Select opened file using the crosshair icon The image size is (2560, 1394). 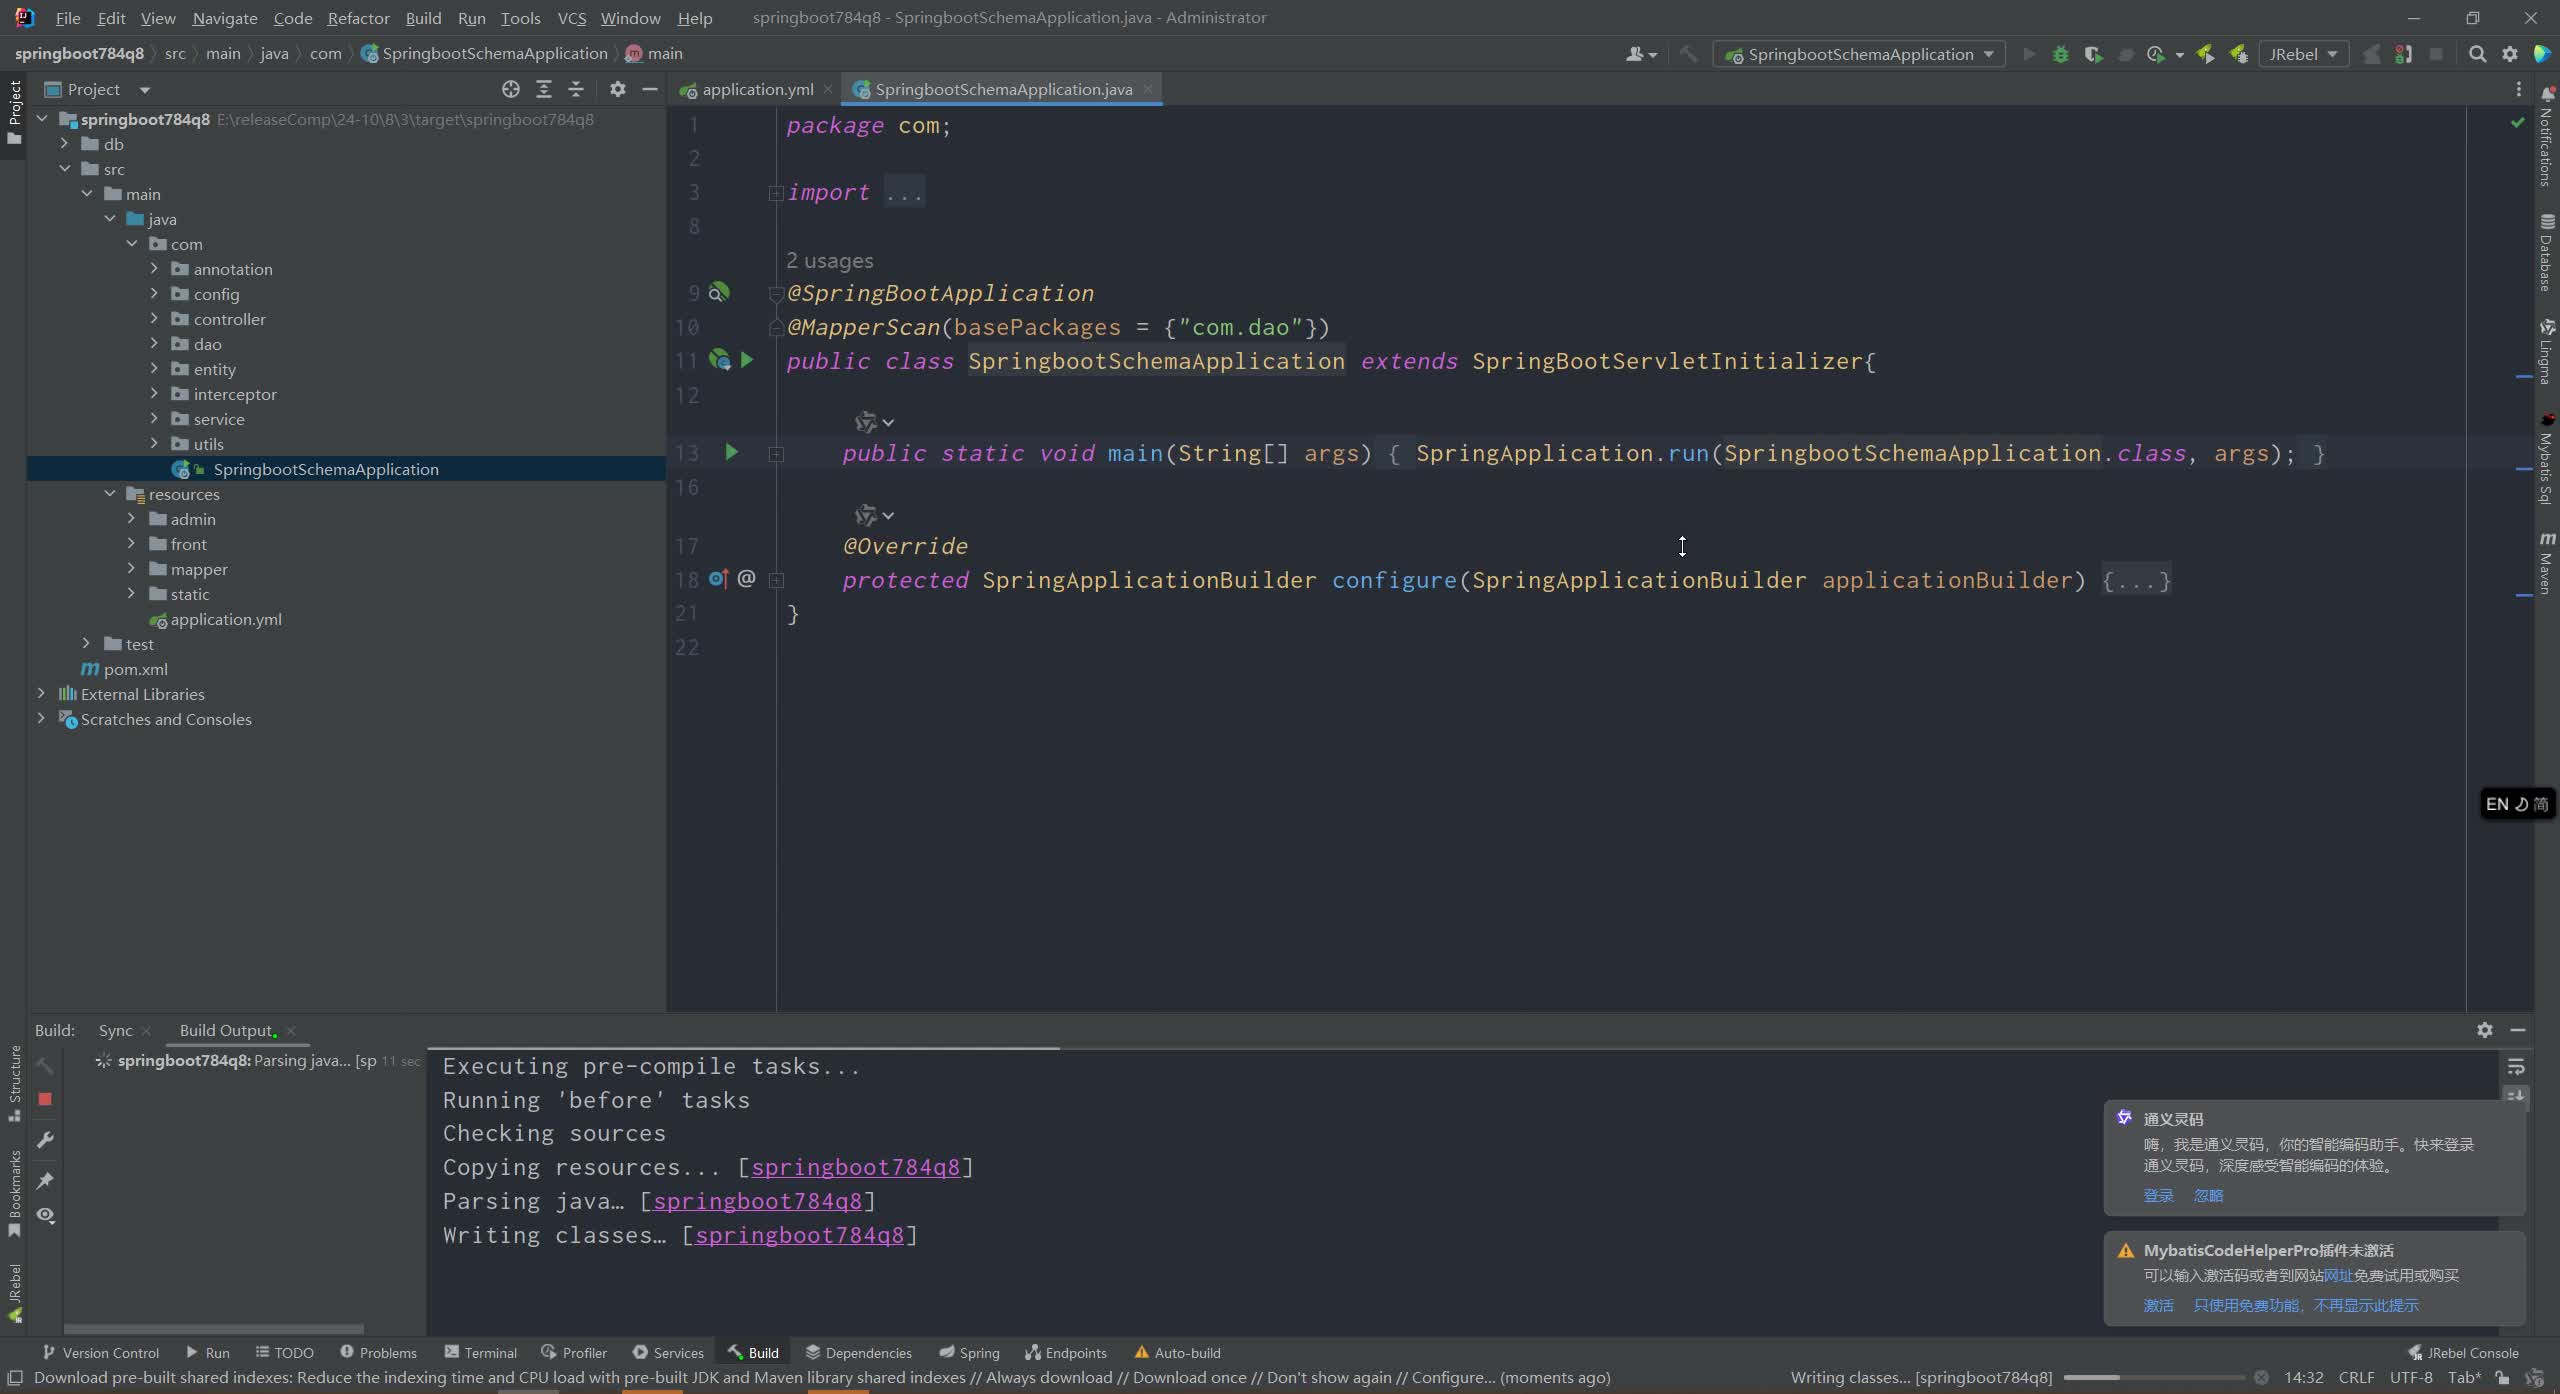[x=511, y=89]
